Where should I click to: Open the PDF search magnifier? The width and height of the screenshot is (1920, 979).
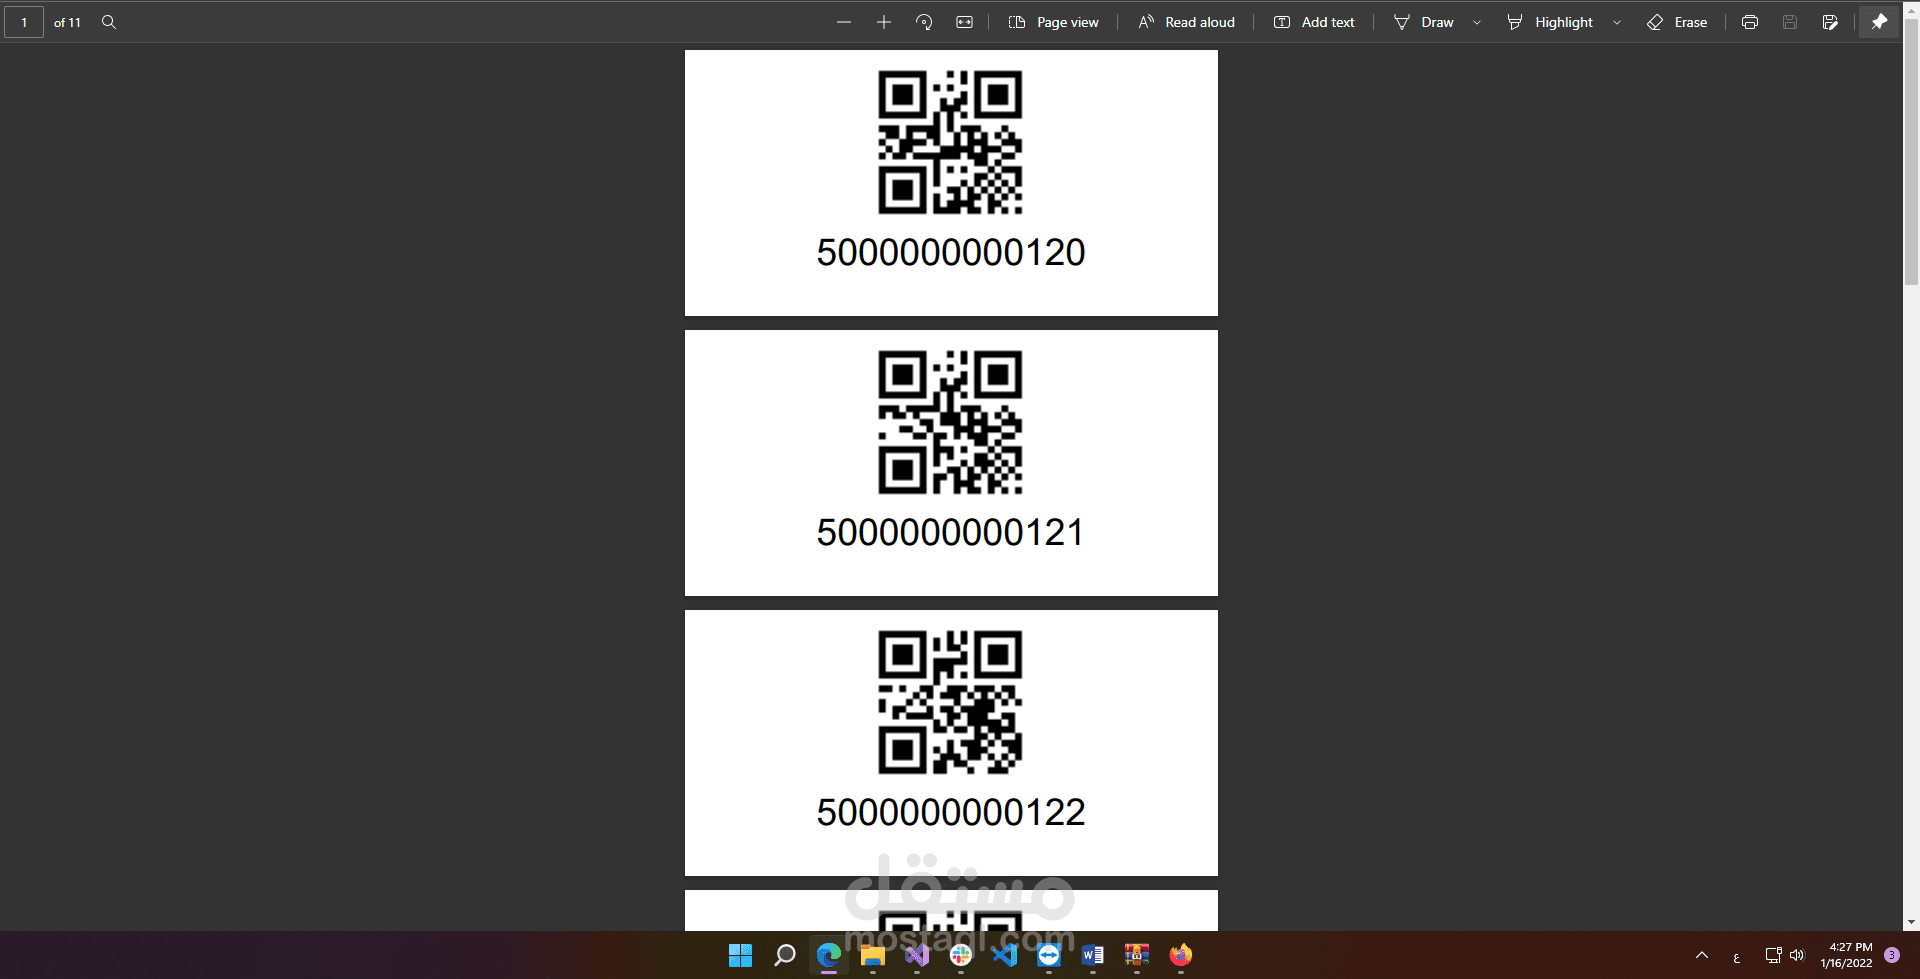click(x=109, y=22)
